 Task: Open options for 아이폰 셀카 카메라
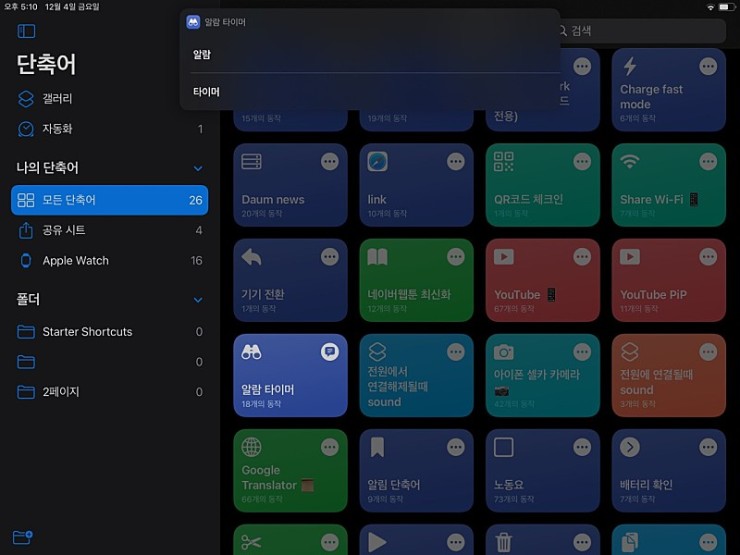582,352
